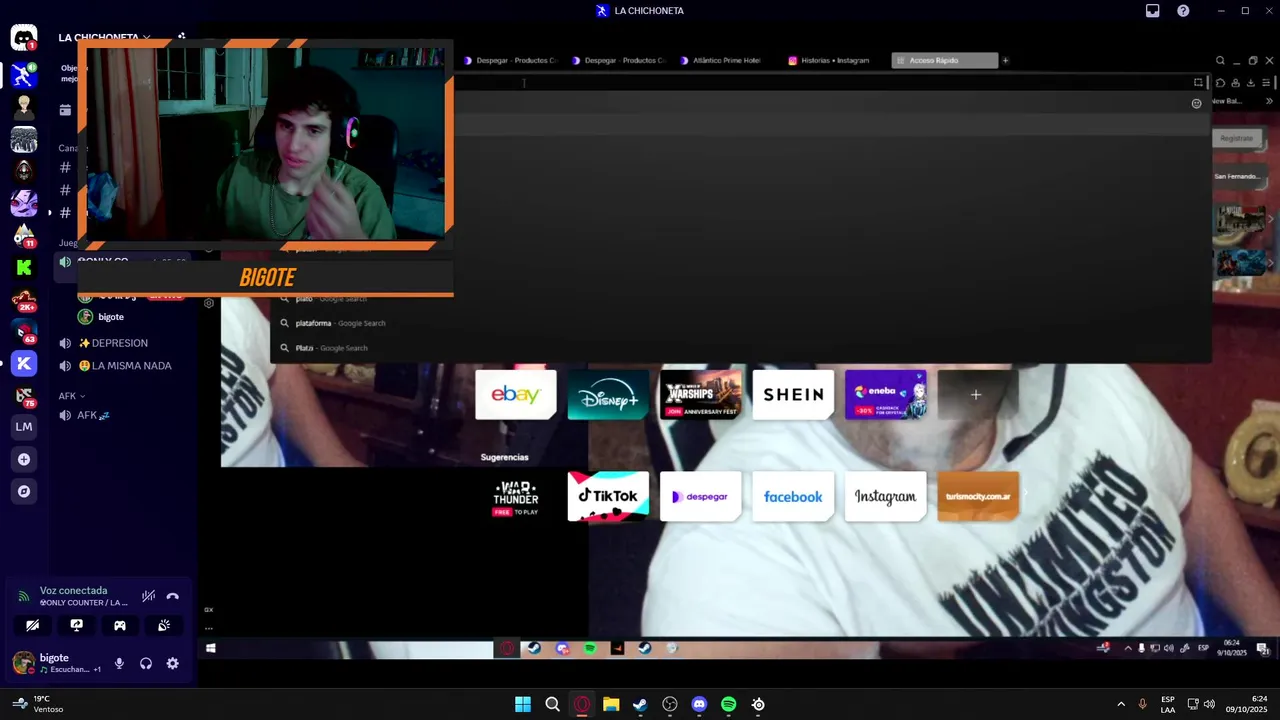
Task: Open the blue K server icon
Action: 24,364
